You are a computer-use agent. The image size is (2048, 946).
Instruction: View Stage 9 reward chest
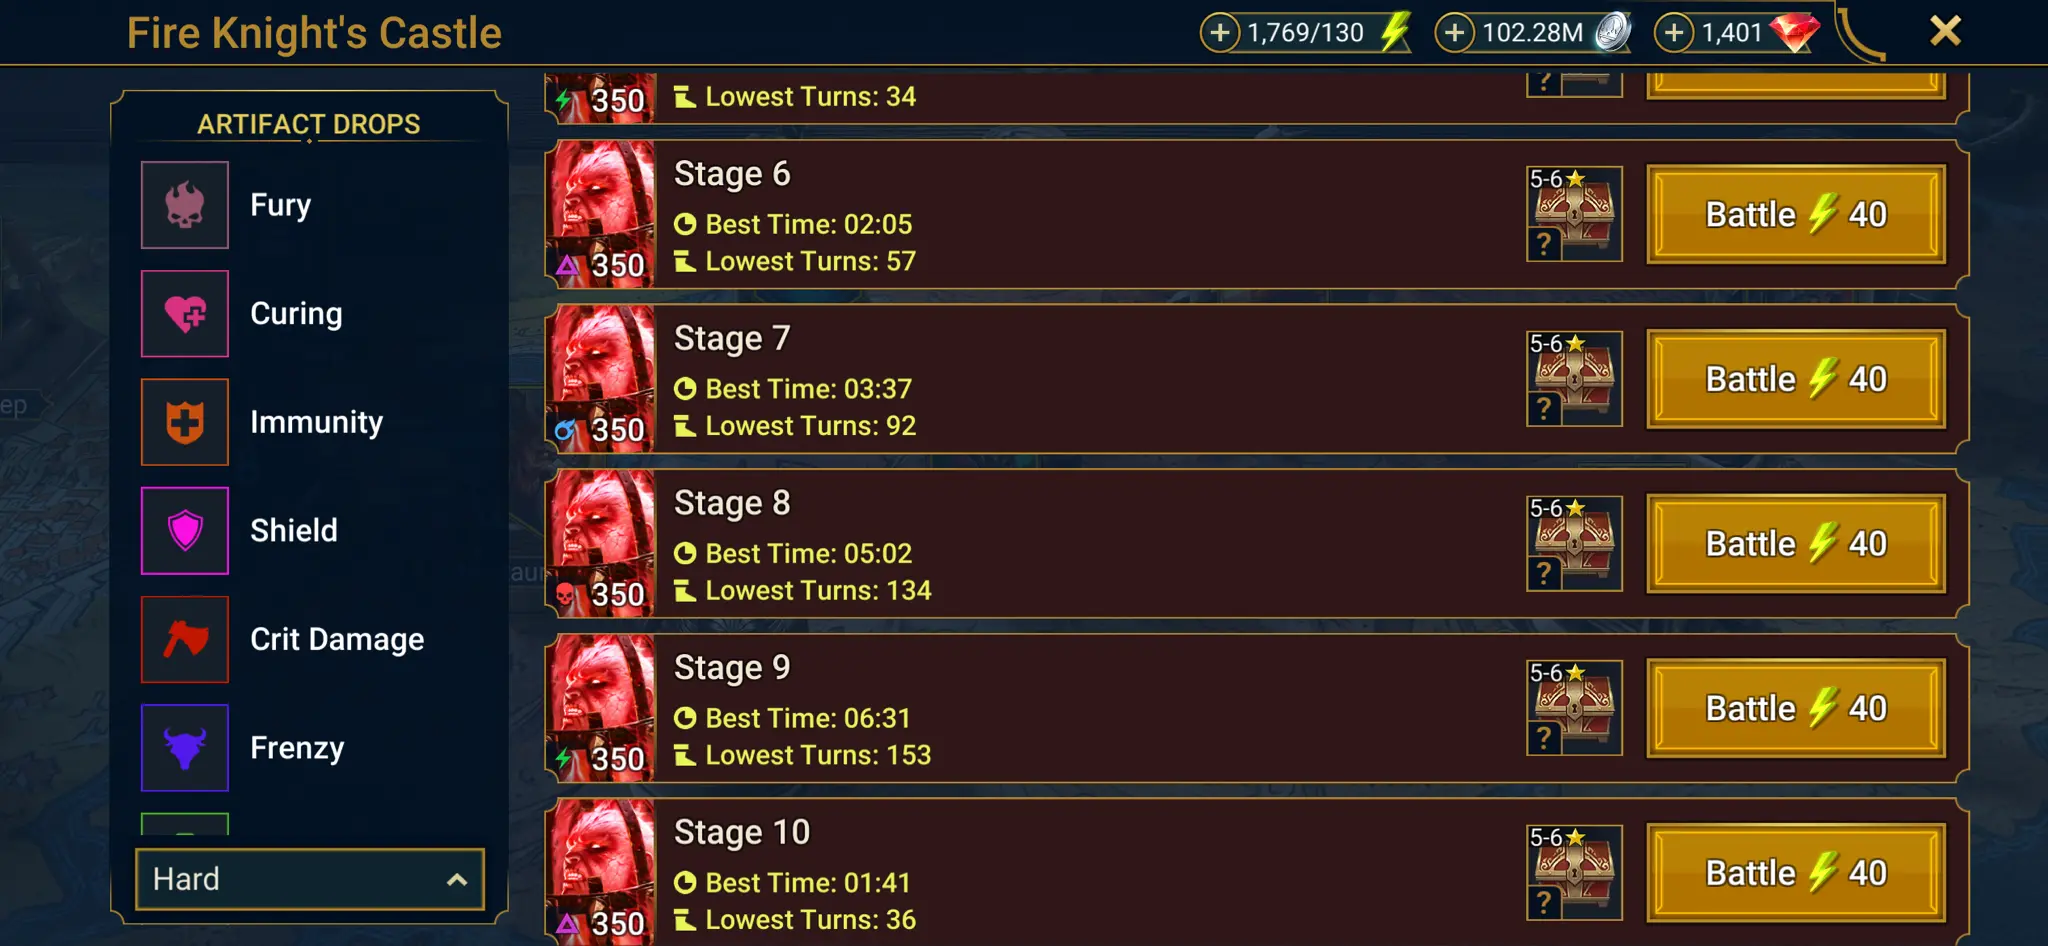[1574, 708]
